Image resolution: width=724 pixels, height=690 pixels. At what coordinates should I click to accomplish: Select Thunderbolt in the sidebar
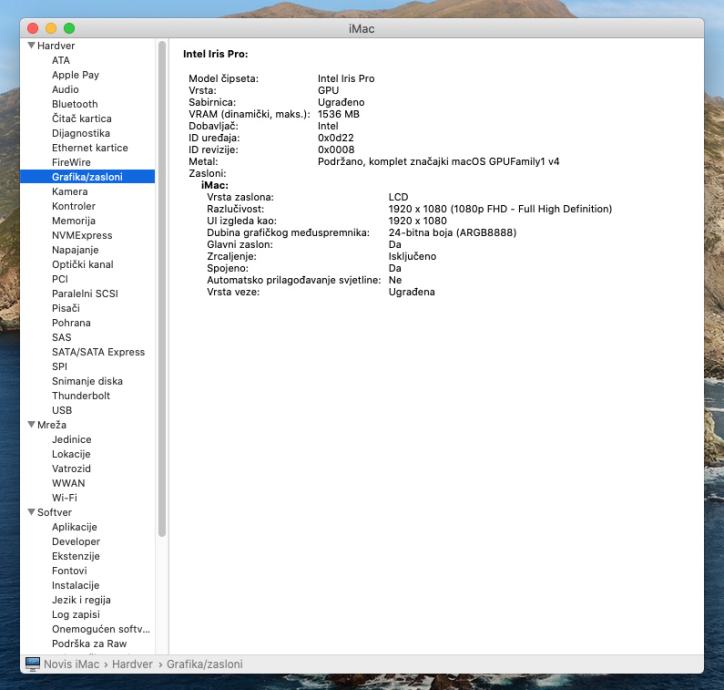pos(81,395)
